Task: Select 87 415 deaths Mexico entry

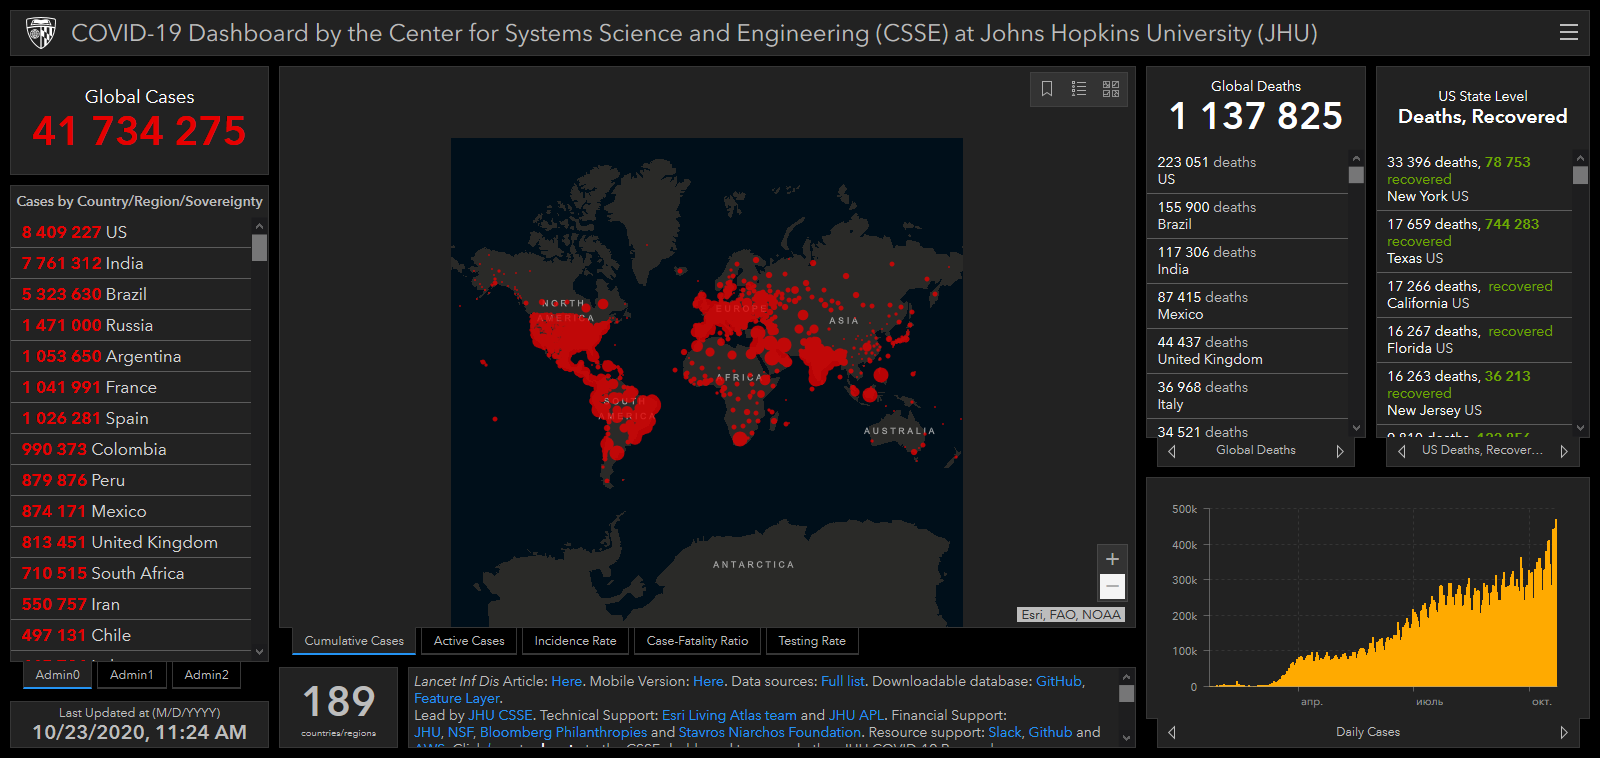Action: click(1247, 306)
